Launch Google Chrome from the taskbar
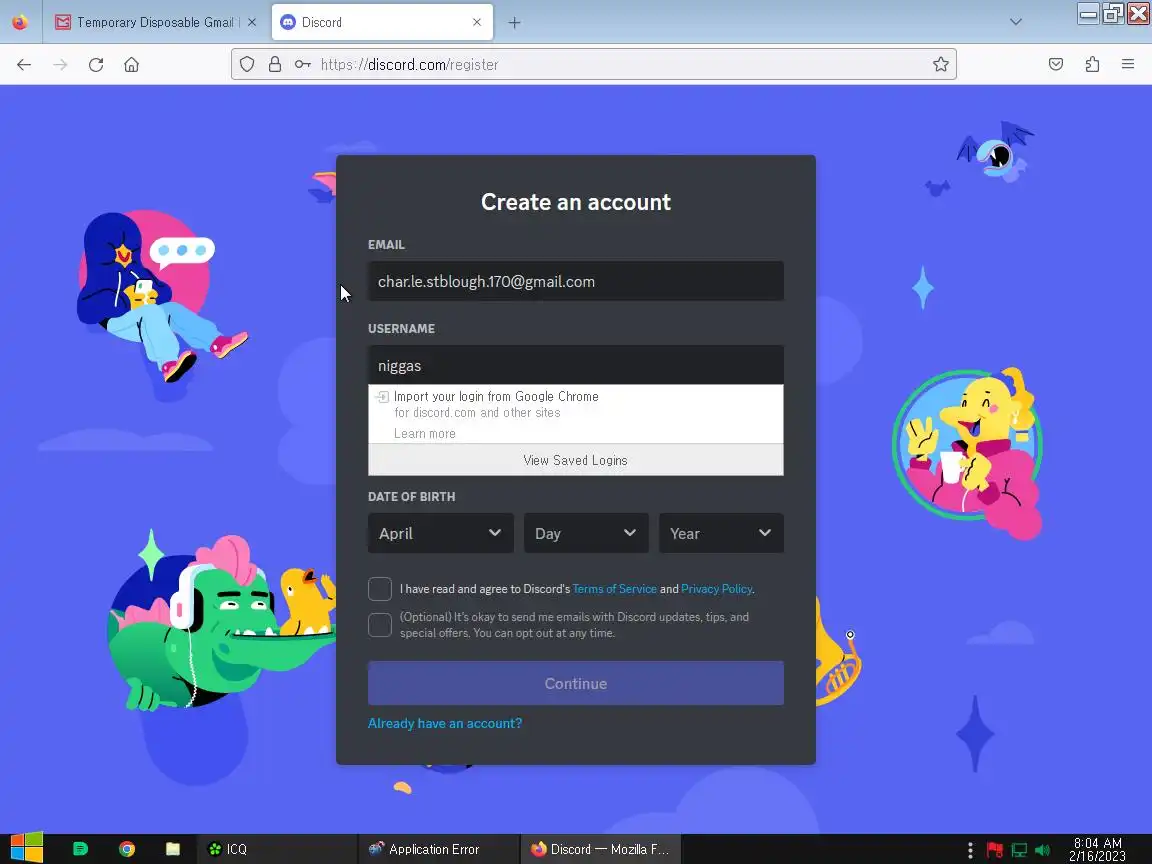 click(127, 849)
